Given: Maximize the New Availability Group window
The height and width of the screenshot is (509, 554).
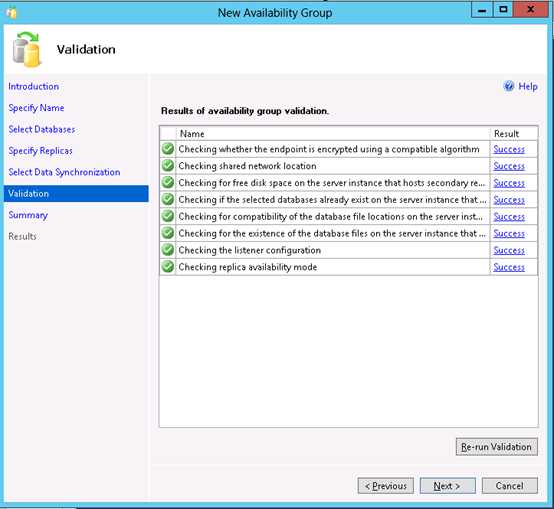Looking at the screenshot, I should coord(503,10).
